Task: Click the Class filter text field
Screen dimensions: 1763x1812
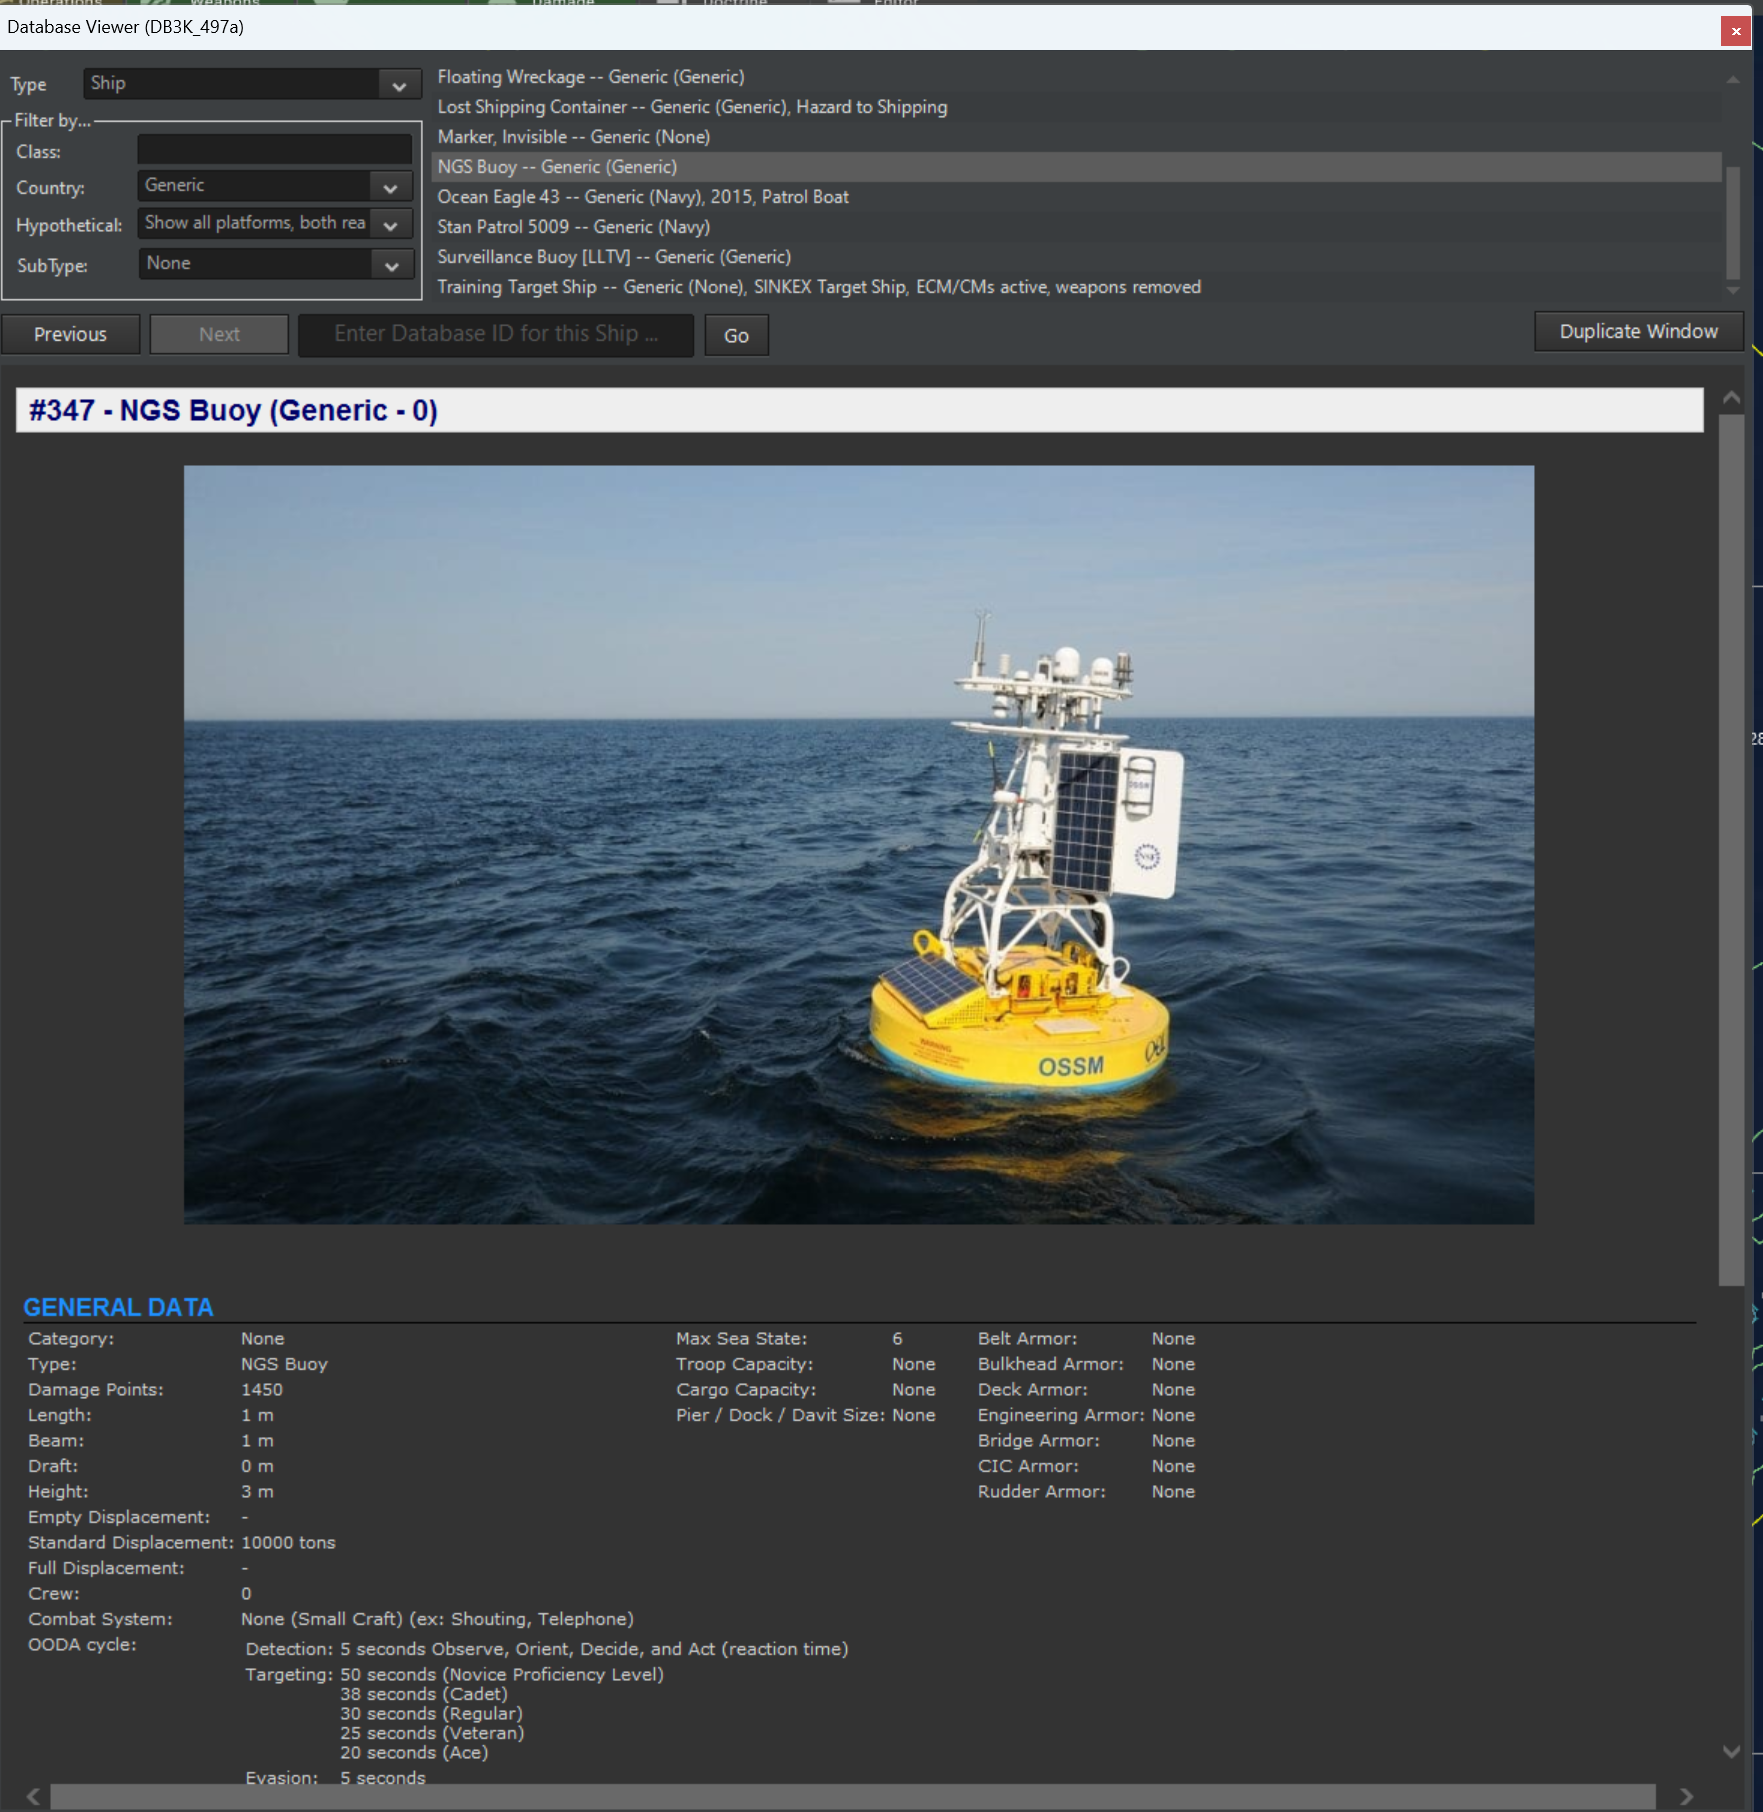Action: coord(273,149)
